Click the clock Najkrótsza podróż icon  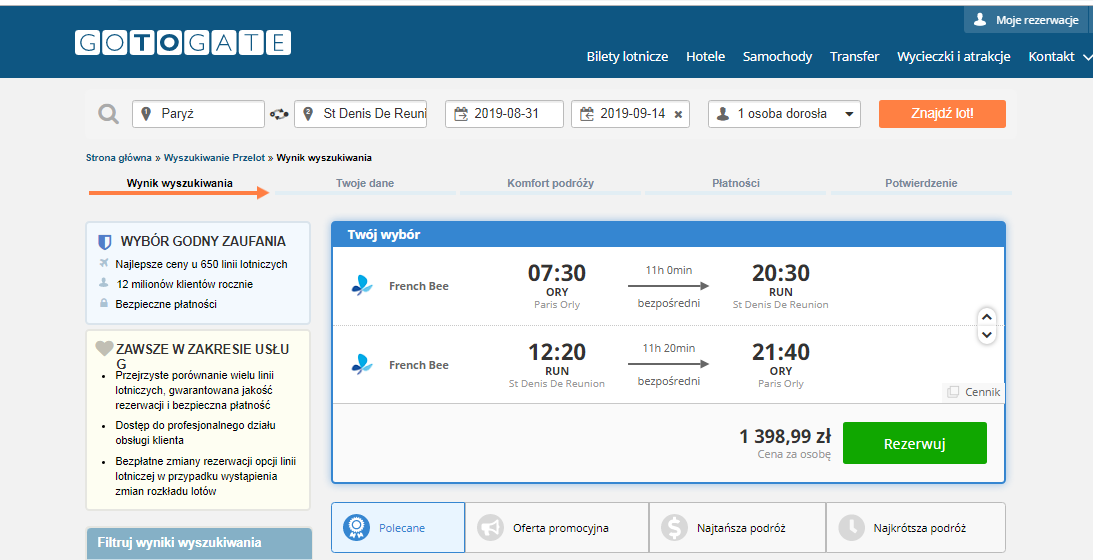click(851, 528)
